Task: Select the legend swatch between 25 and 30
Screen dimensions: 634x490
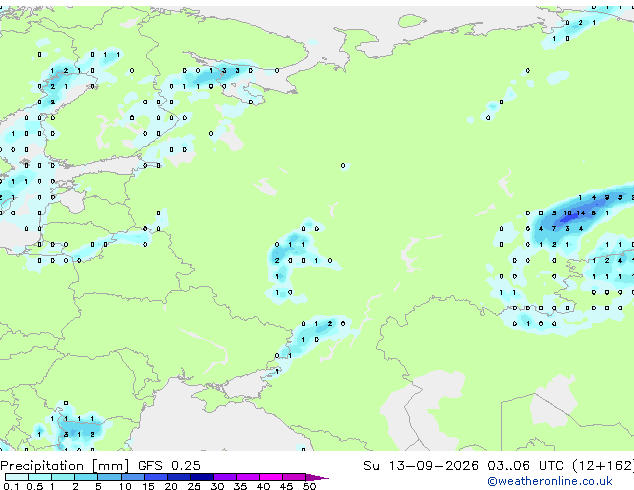Action: coord(202,477)
